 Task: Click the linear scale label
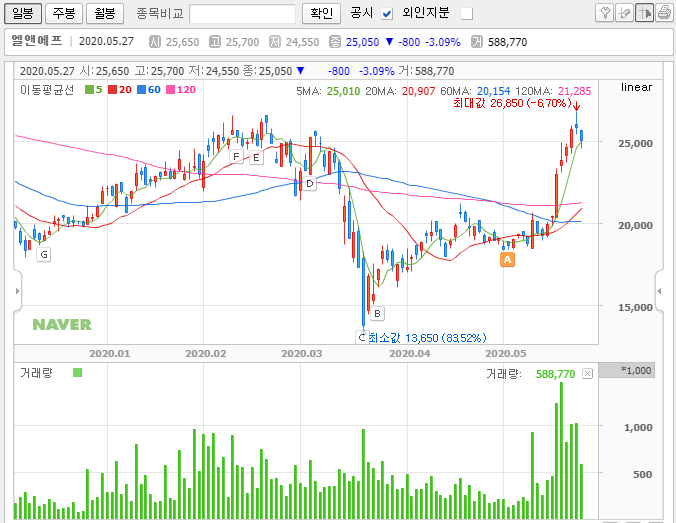coord(636,87)
